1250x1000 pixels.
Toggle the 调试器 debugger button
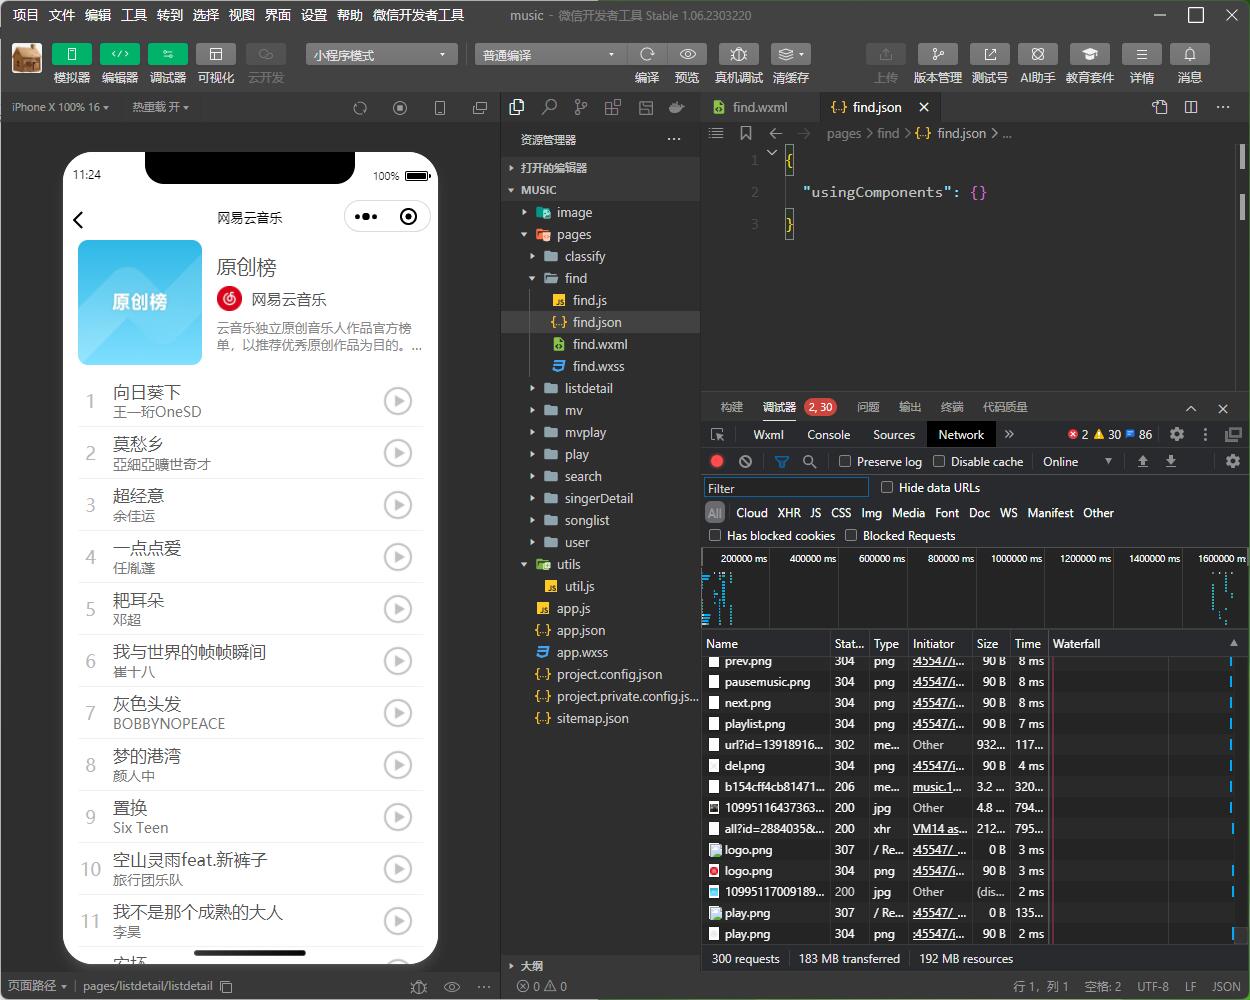167,54
